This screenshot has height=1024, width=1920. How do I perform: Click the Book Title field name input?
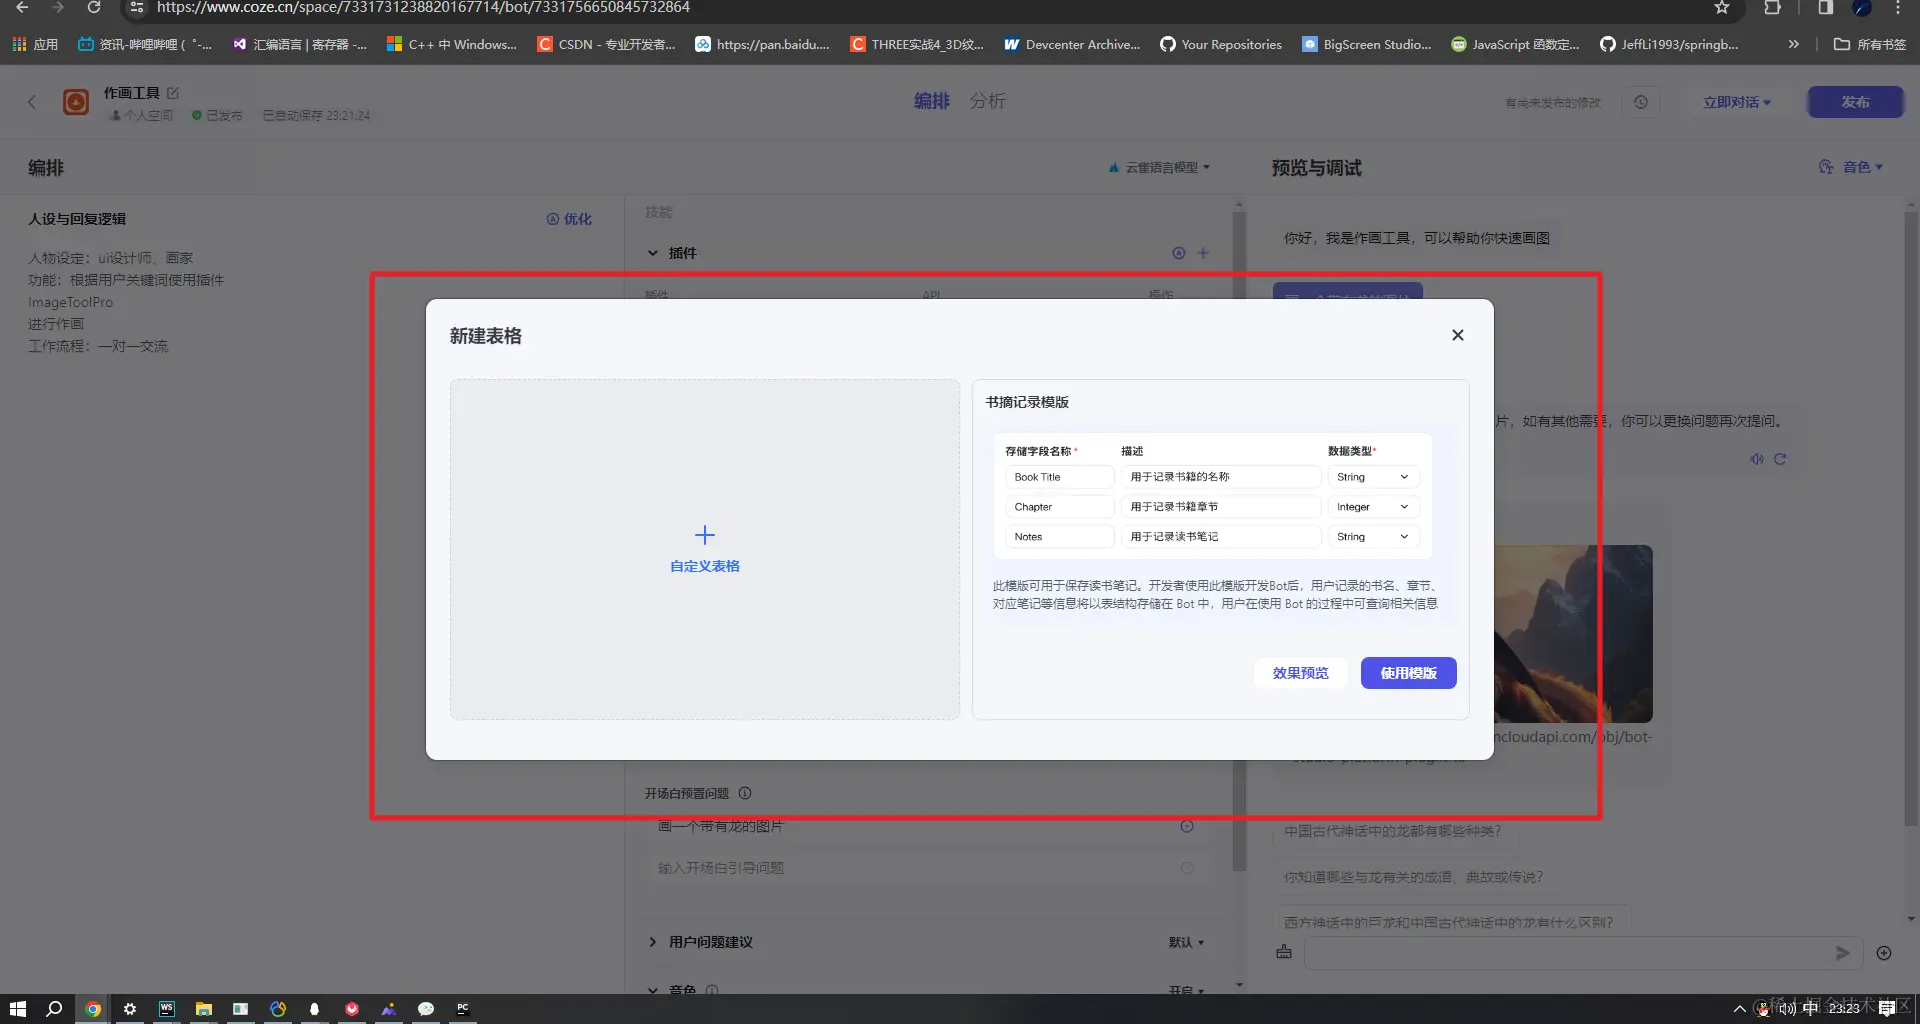click(1059, 477)
